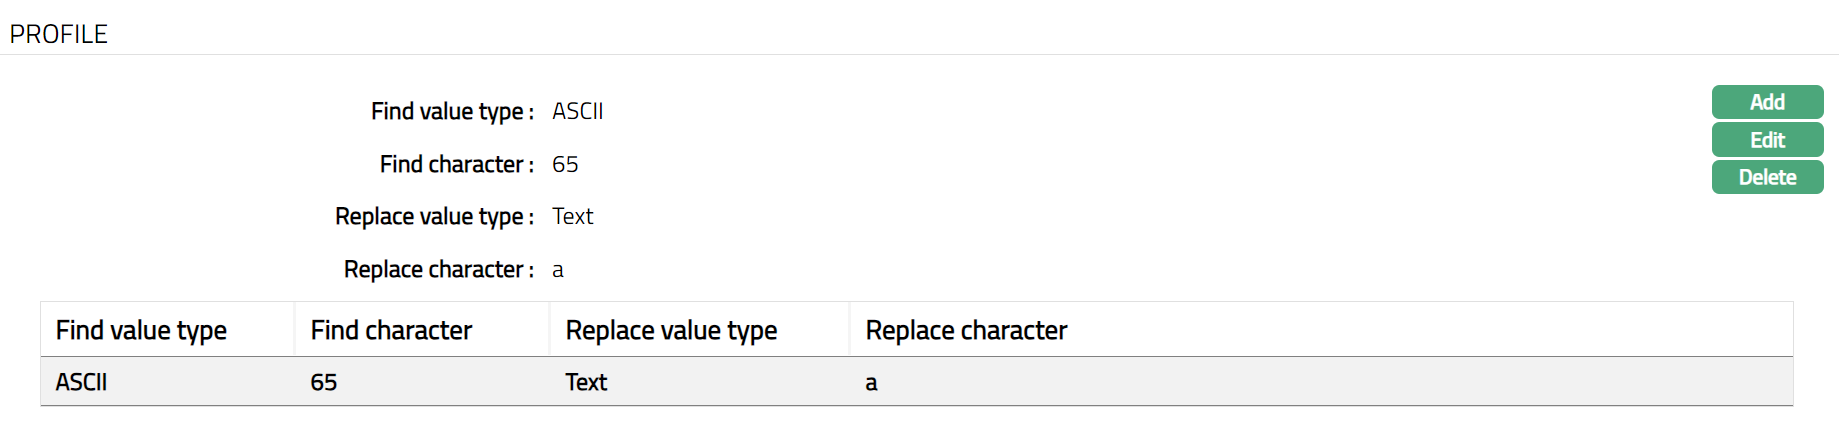Click the ASCII value in the form
The height and width of the screenshot is (421, 1839).
click(578, 111)
